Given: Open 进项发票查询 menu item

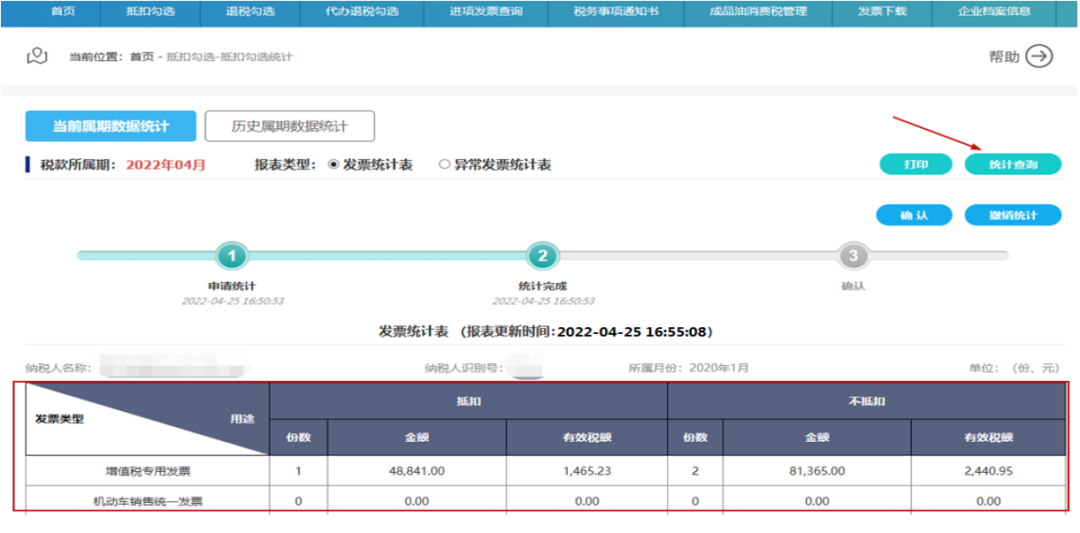Looking at the screenshot, I should [x=485, y=12].
